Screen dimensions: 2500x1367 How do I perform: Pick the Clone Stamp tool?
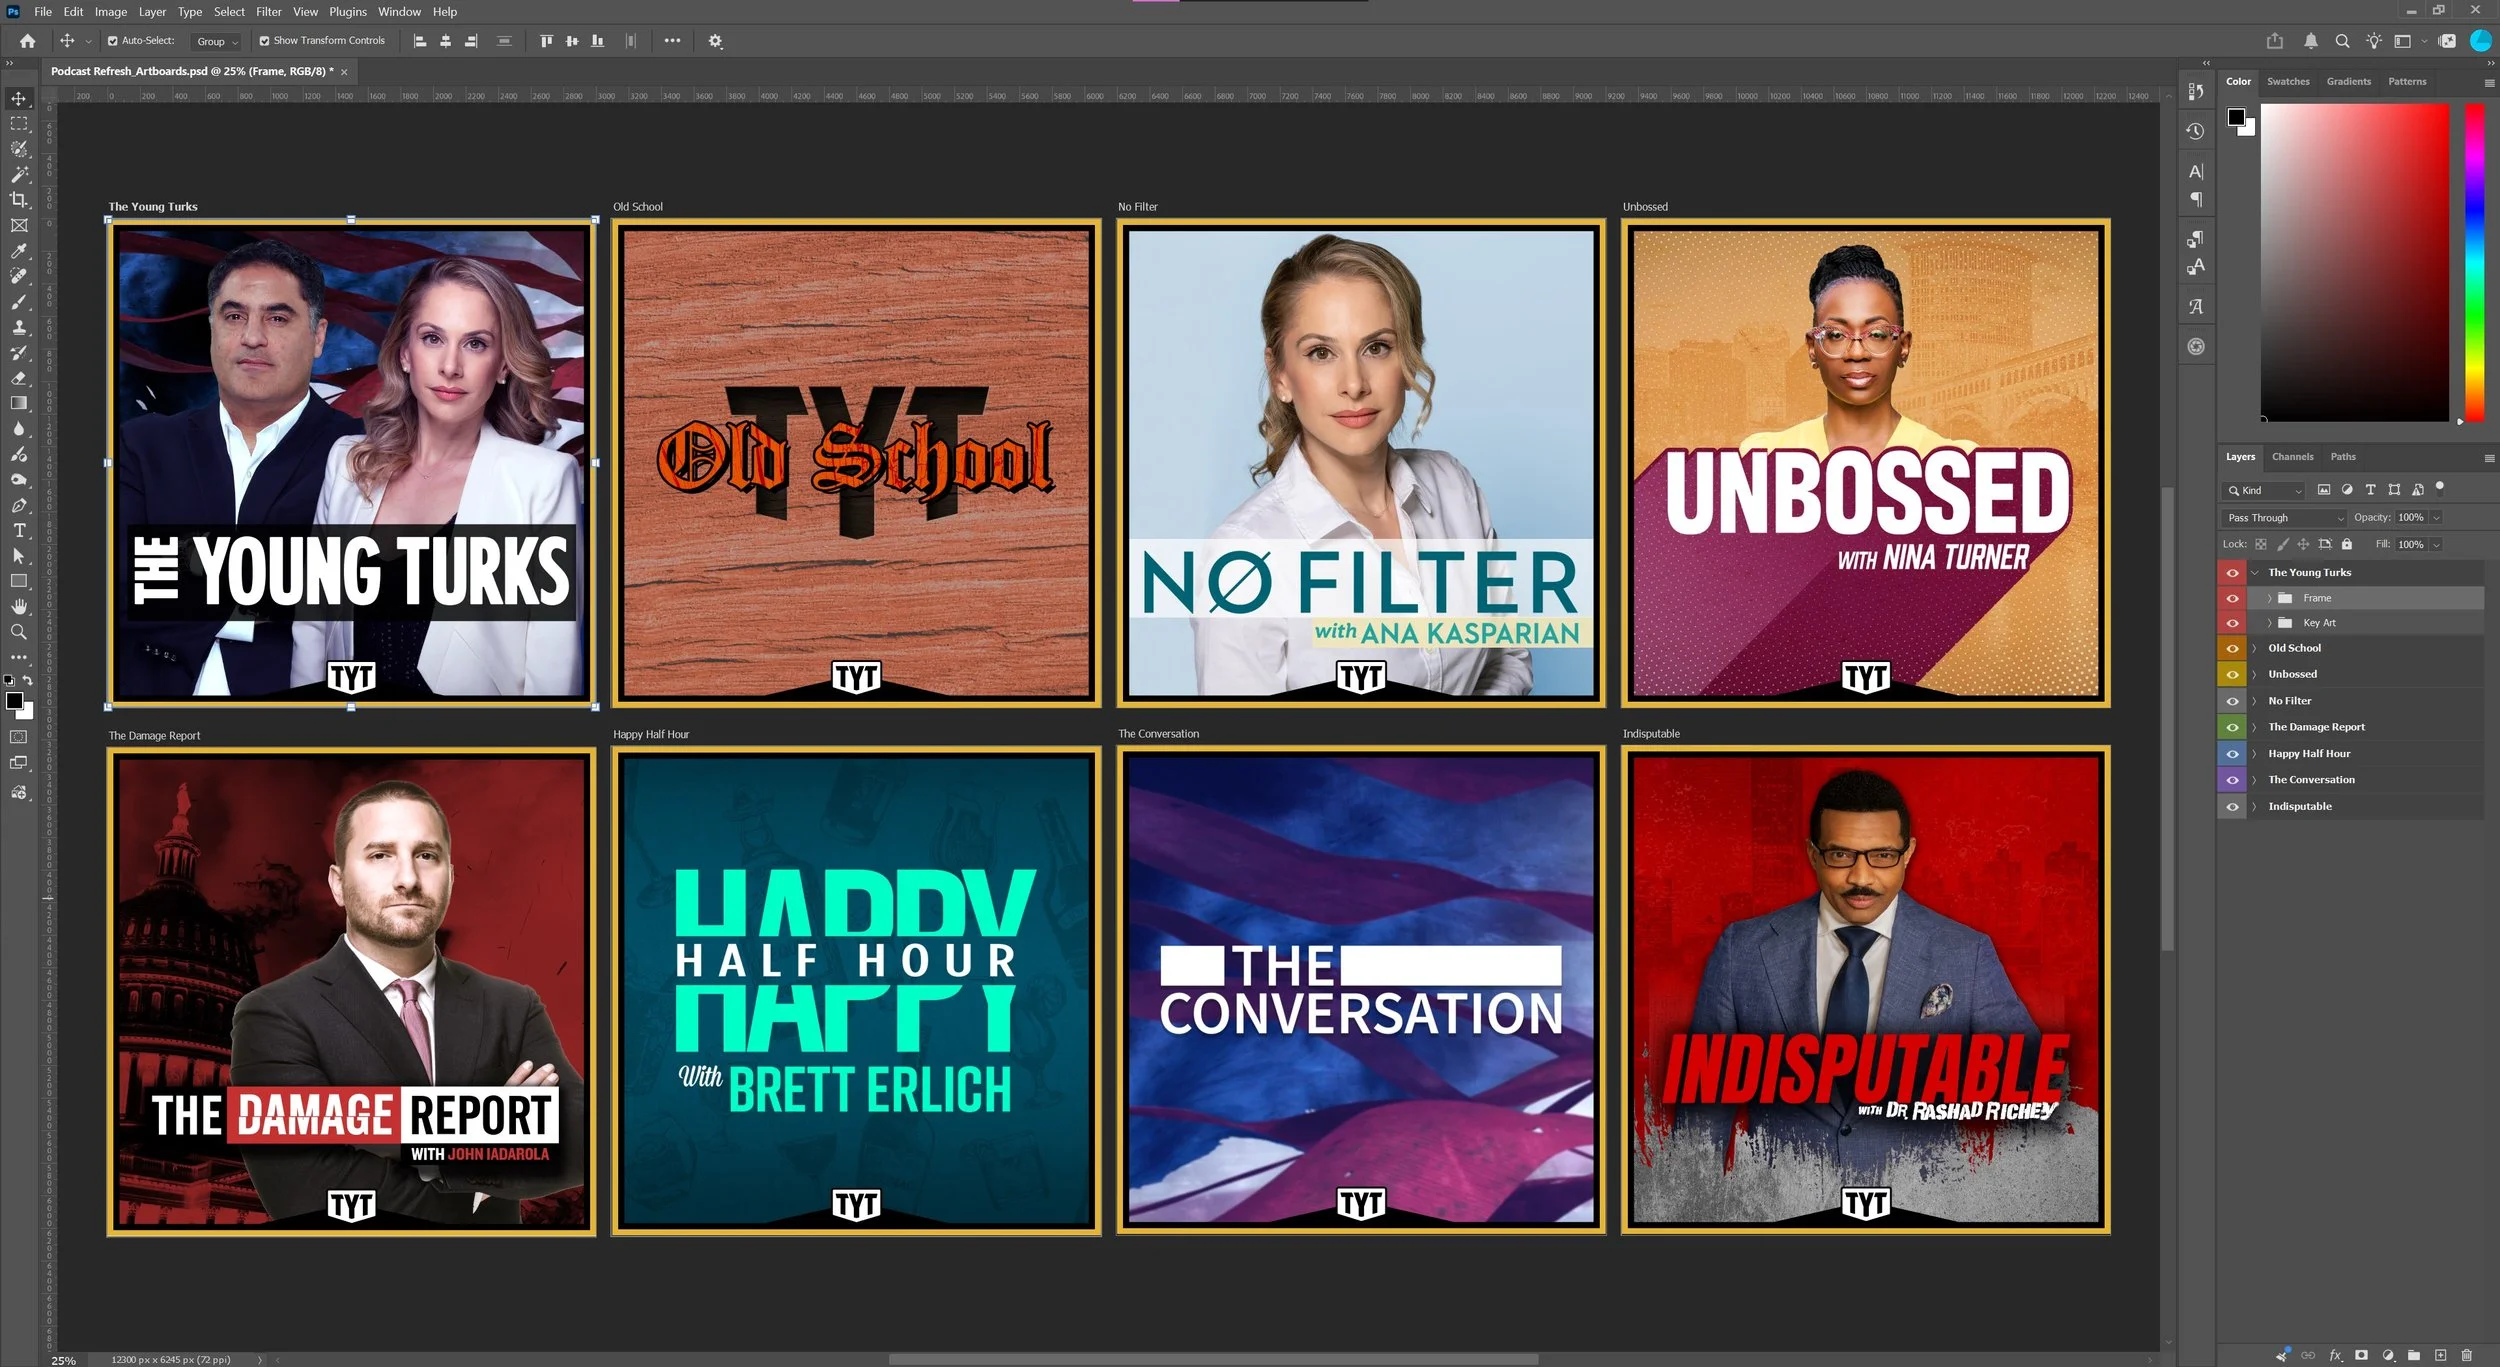19,327
